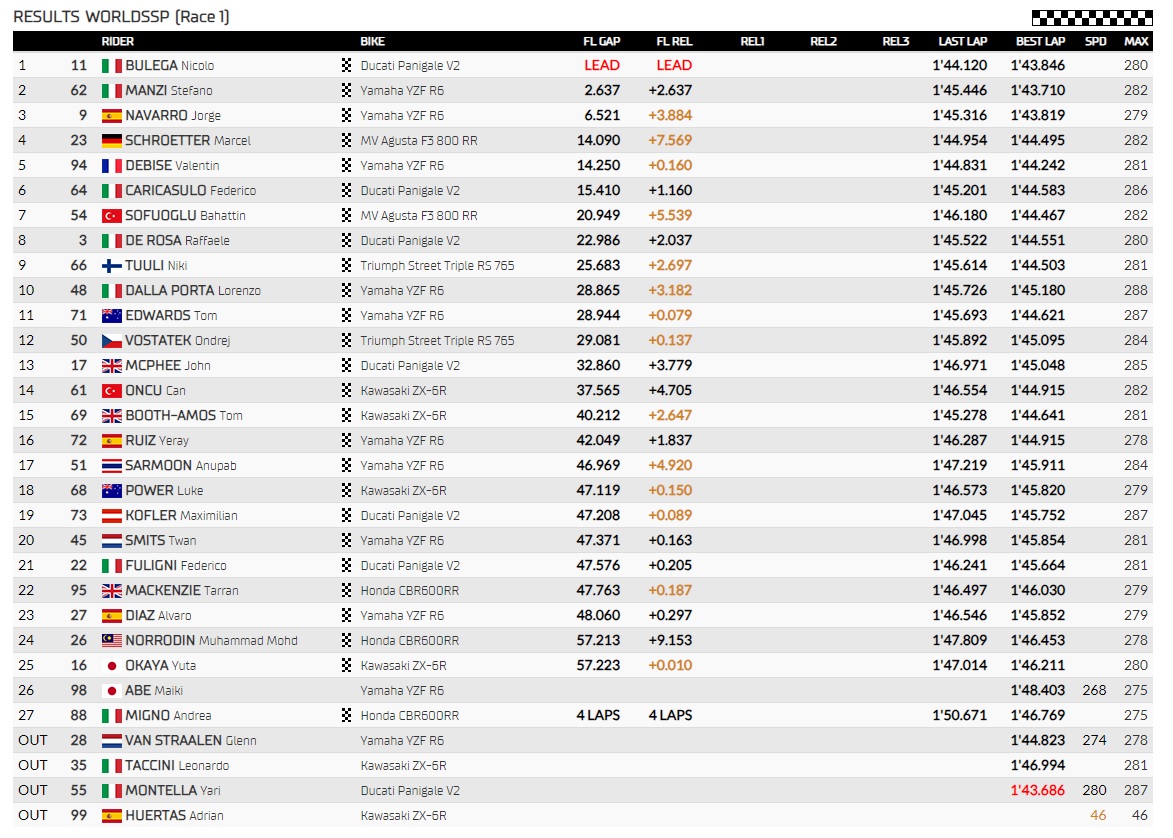Click the SPD value 268 in ABE row

(x=1094, y=691)
